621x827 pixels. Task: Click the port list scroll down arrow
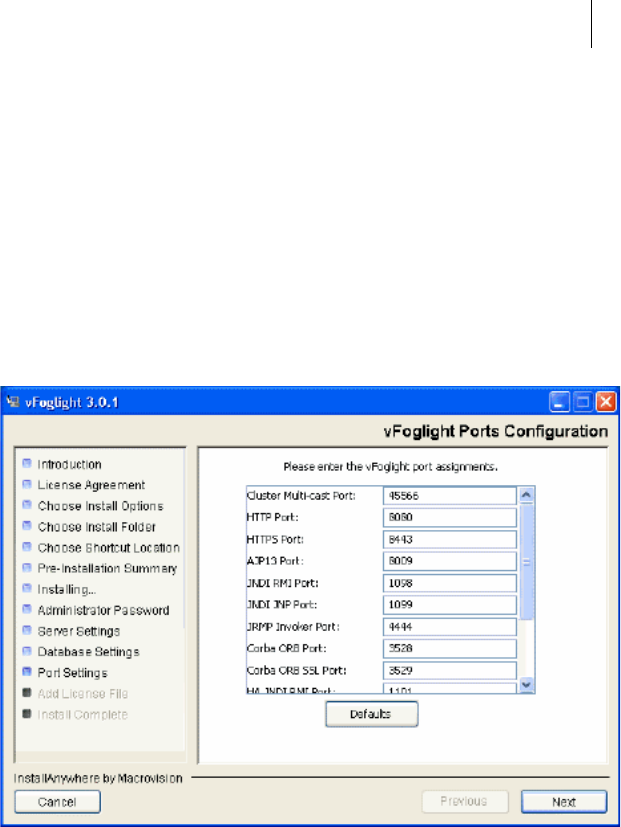click(526, 685)
